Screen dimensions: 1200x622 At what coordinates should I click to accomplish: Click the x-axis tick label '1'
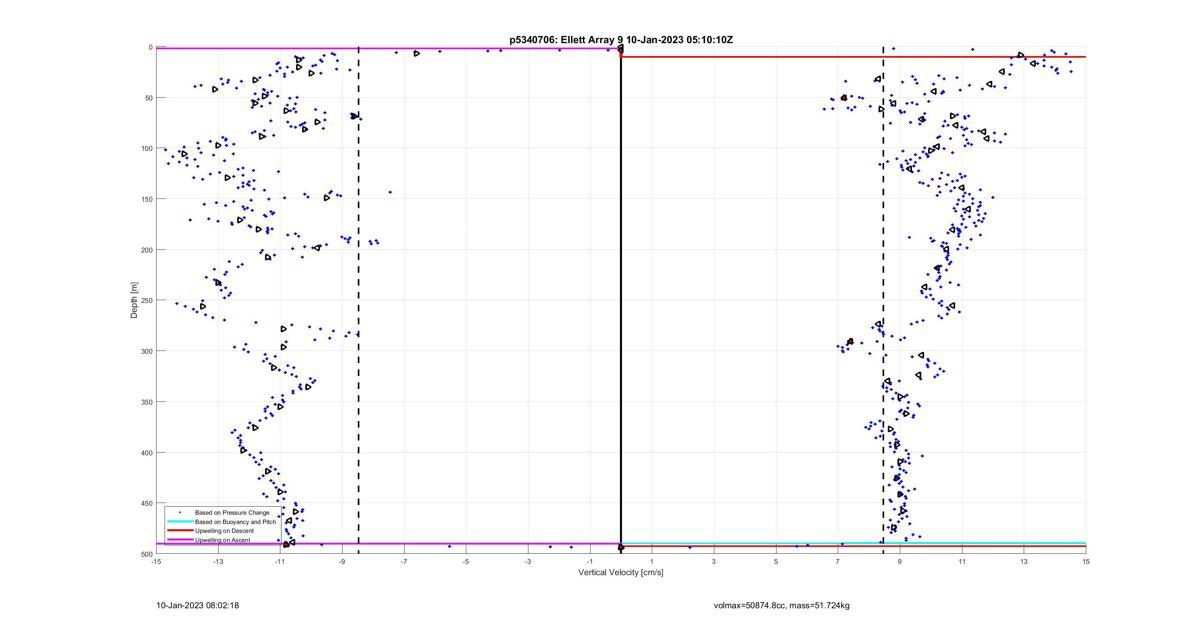(652, 561)
